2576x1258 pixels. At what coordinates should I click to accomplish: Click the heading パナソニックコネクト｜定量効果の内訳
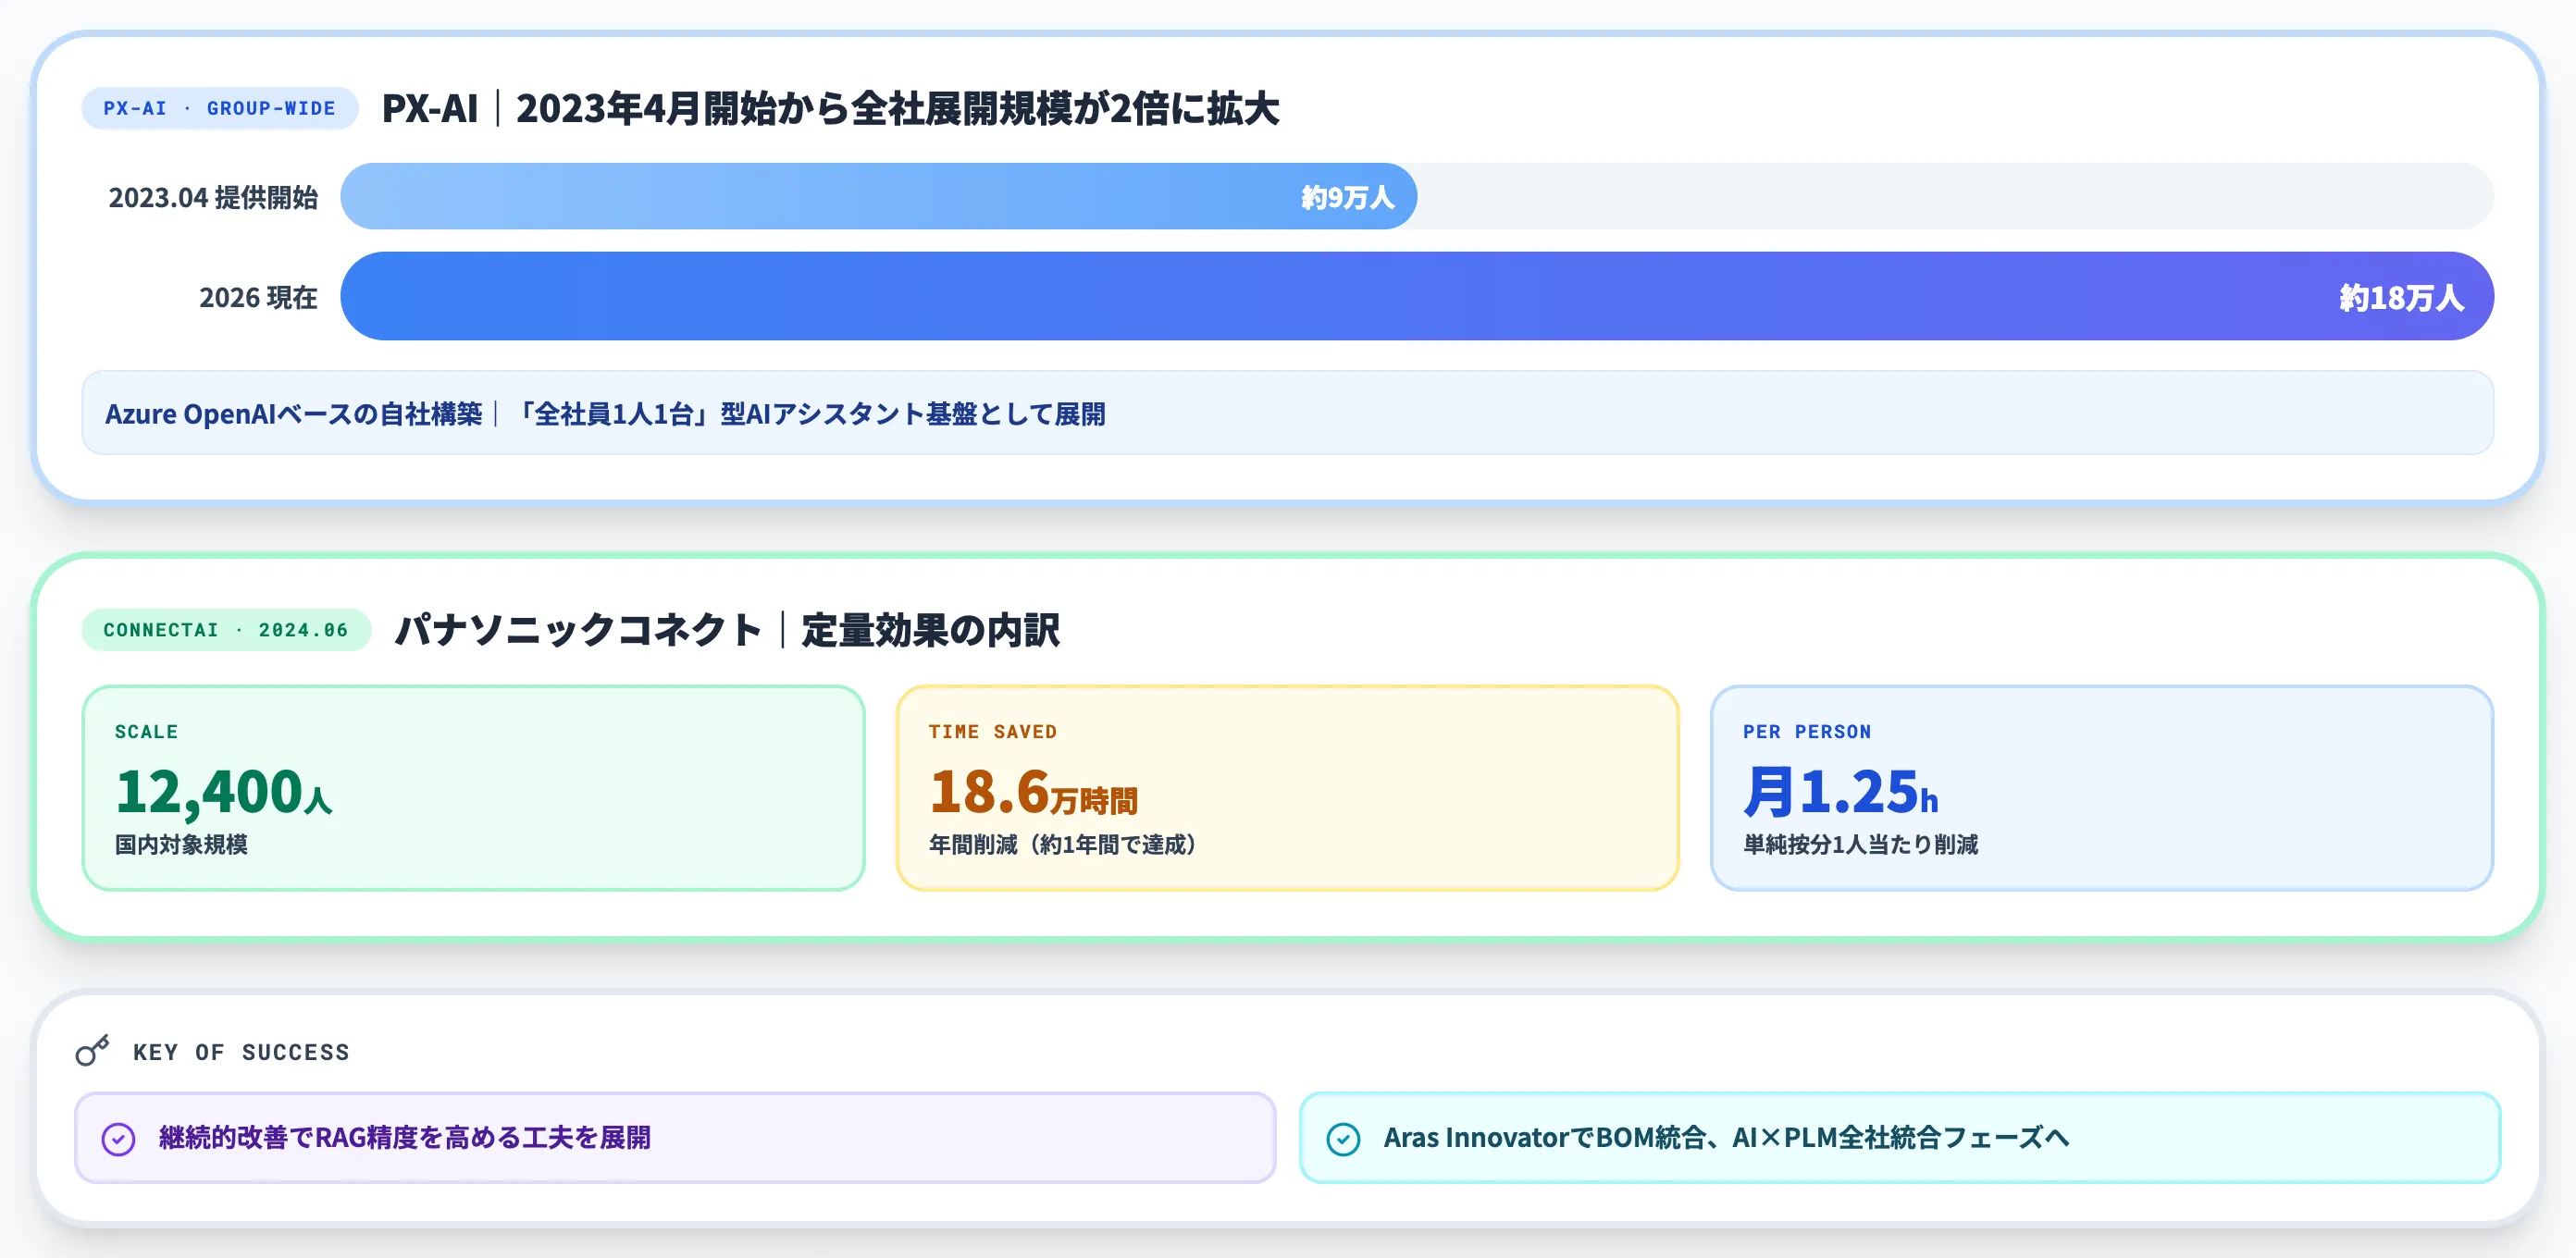727,630
